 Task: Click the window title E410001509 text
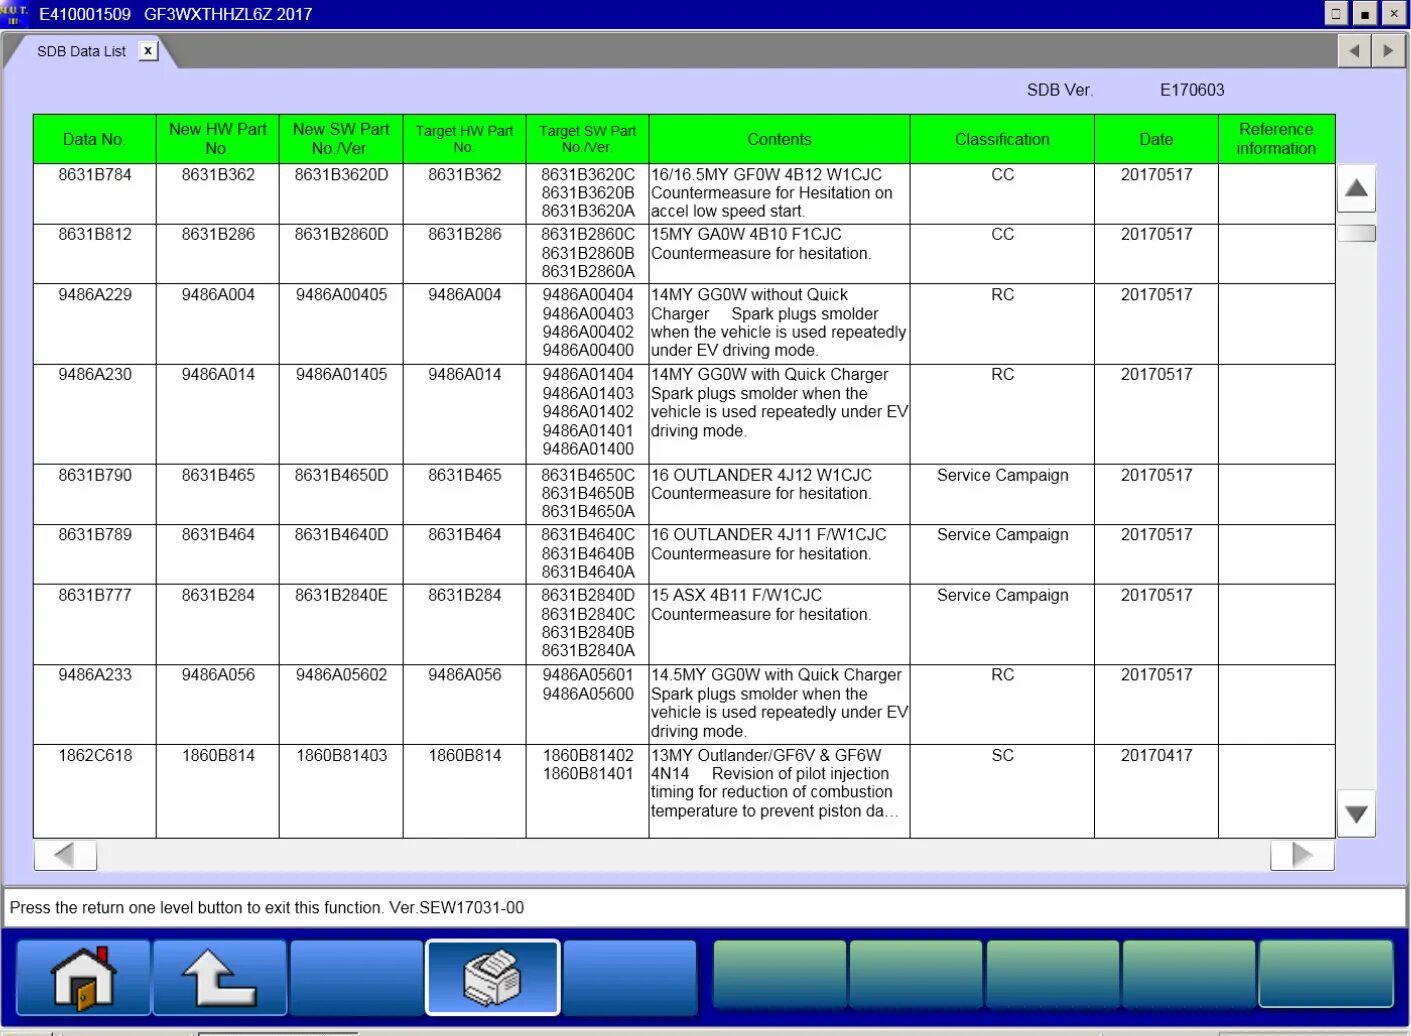(85, 14)
